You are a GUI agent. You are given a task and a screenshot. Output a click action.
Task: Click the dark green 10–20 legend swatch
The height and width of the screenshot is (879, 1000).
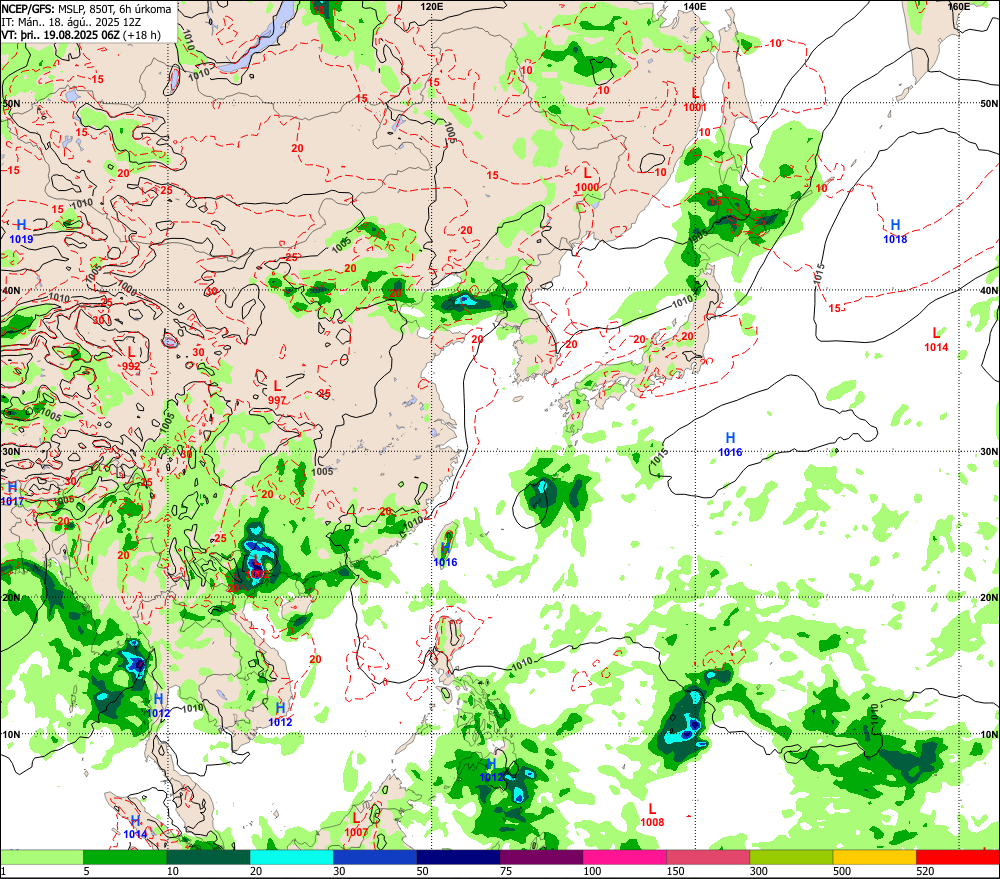(209, 857)
